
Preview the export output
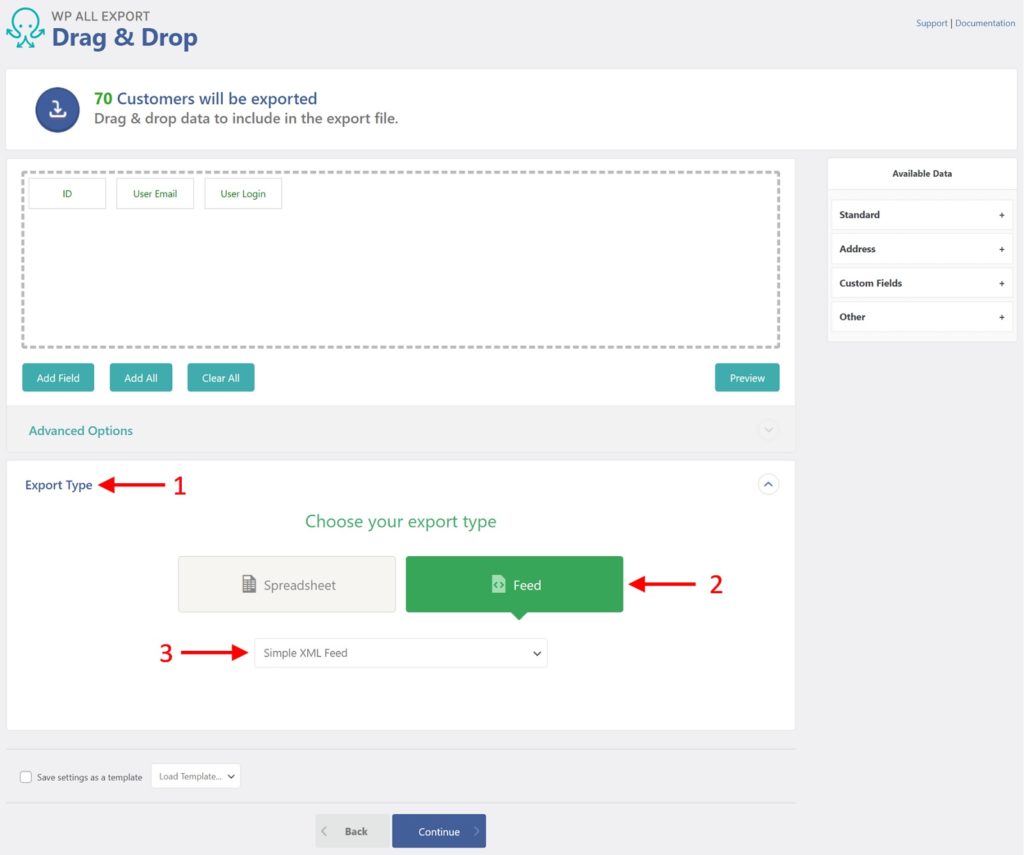click(747, 377)
